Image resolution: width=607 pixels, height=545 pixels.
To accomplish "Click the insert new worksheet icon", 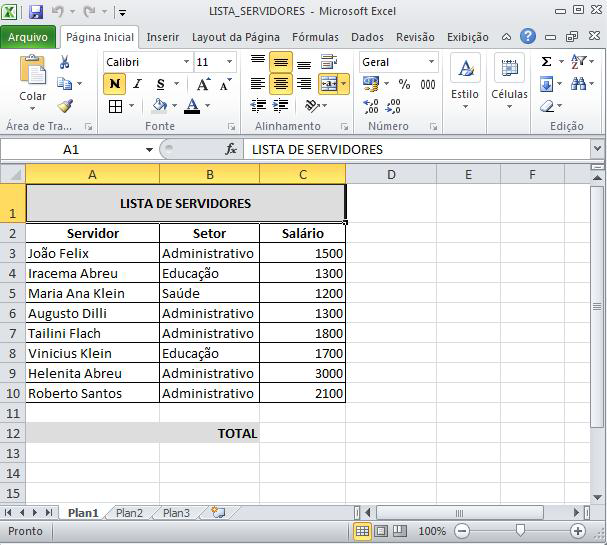I will click(218, 513).
